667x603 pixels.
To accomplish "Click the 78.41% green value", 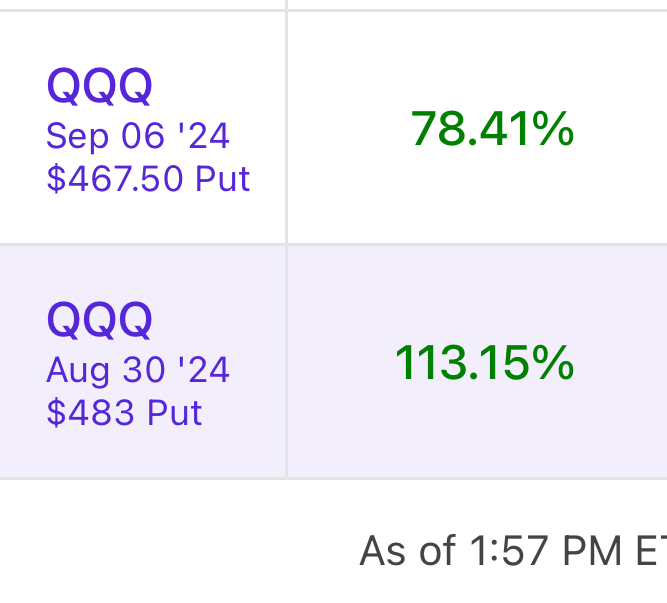I will 492,129.
